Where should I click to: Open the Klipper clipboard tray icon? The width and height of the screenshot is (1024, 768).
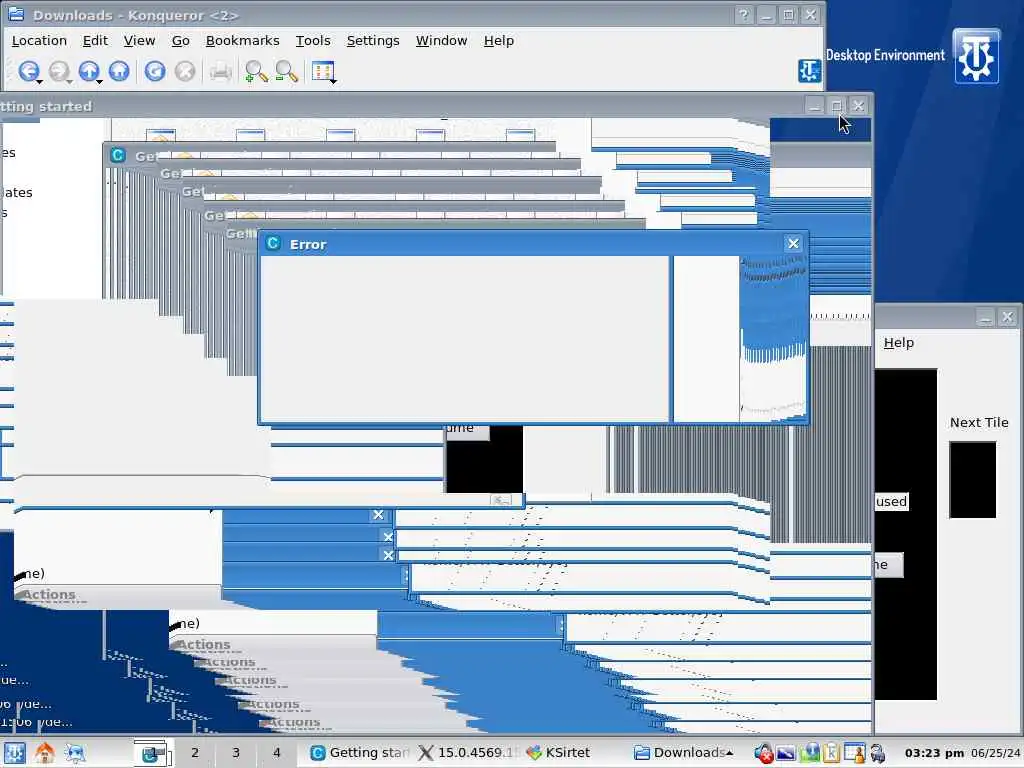(x=831, y=753)
